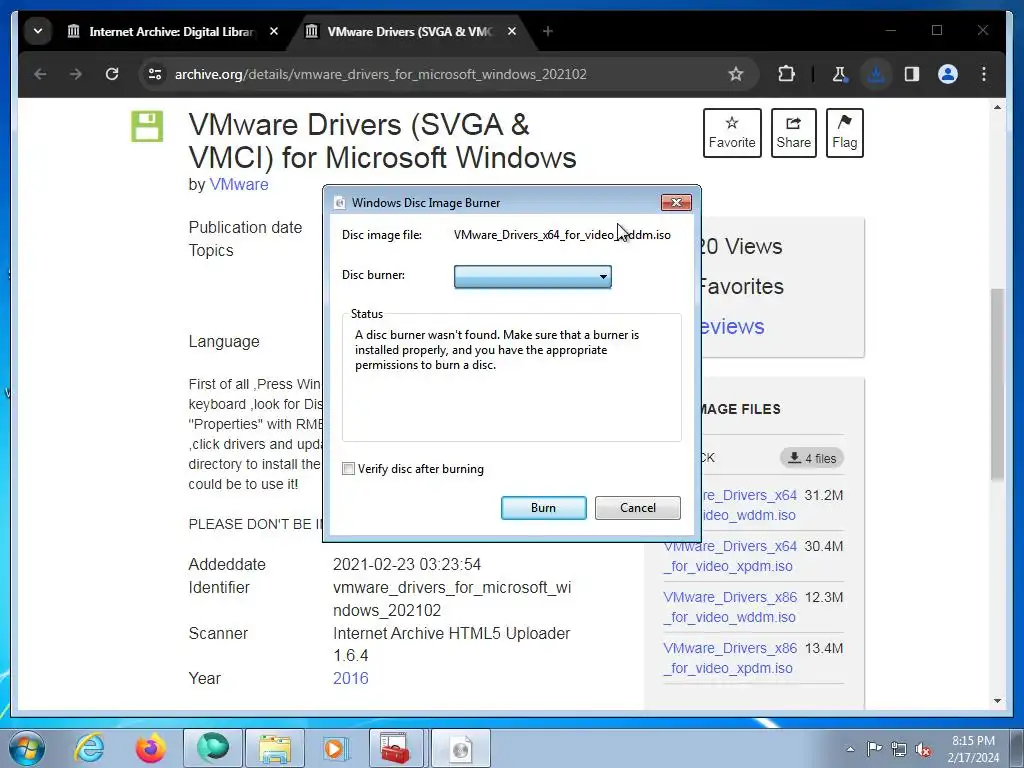Viewport: 1024px width, 768px height.
Task: Open the red toolbox taskbar icon
Action: point(396,748)
